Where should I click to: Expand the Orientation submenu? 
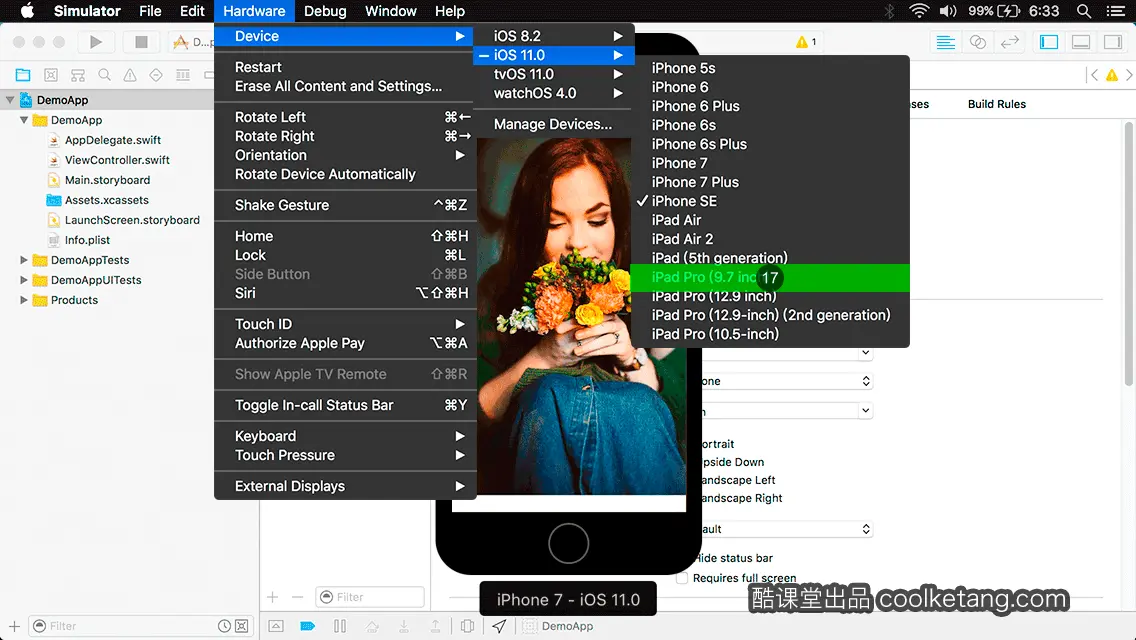pyautogui.click(x=345, y=155)
